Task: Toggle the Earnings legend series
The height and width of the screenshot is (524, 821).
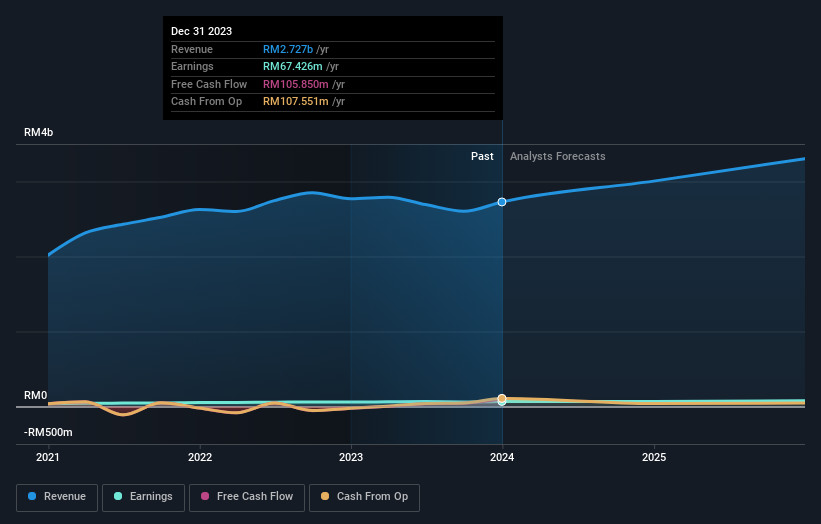Action: coord(143,497)
